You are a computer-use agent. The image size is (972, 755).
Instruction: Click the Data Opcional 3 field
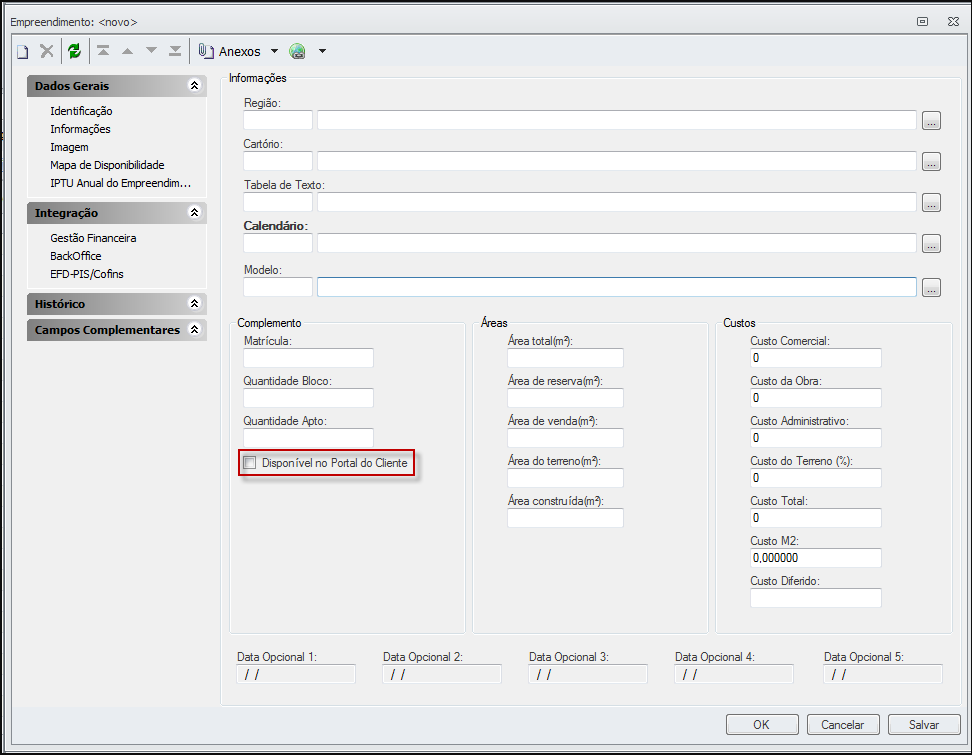click(x=588, y=674)
